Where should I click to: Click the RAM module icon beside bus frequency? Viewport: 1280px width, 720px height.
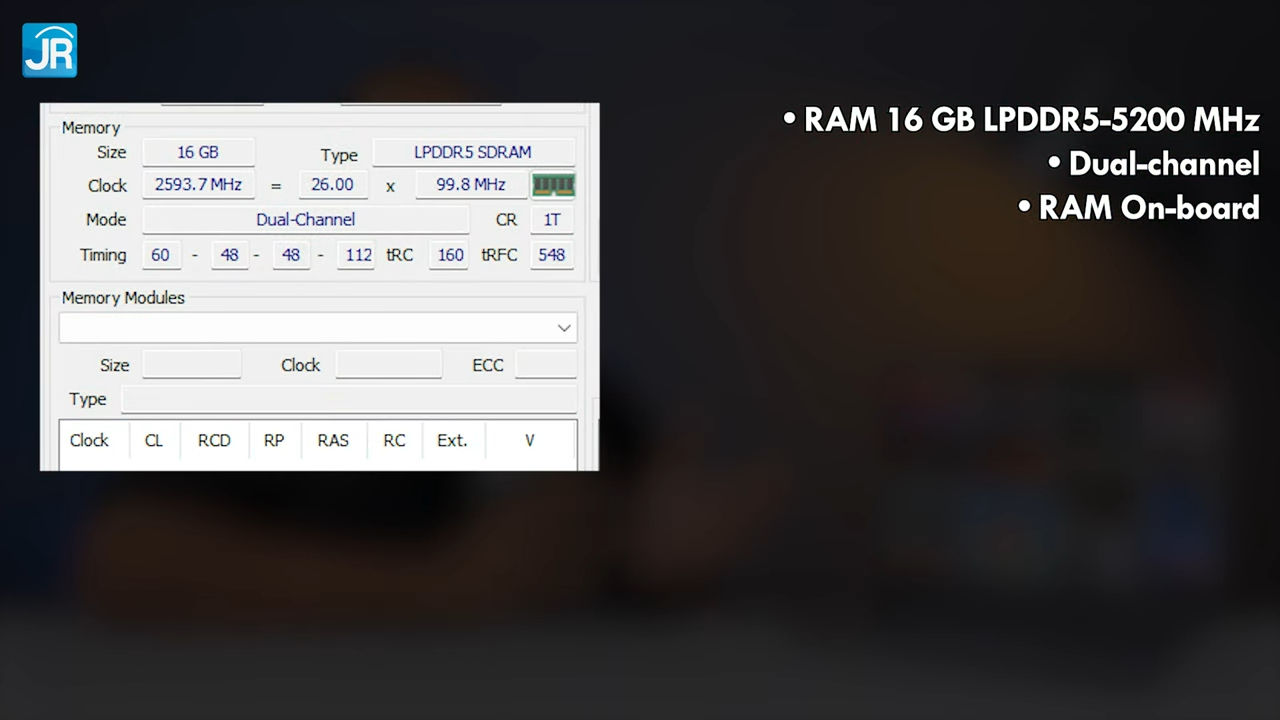pos(553,184)
